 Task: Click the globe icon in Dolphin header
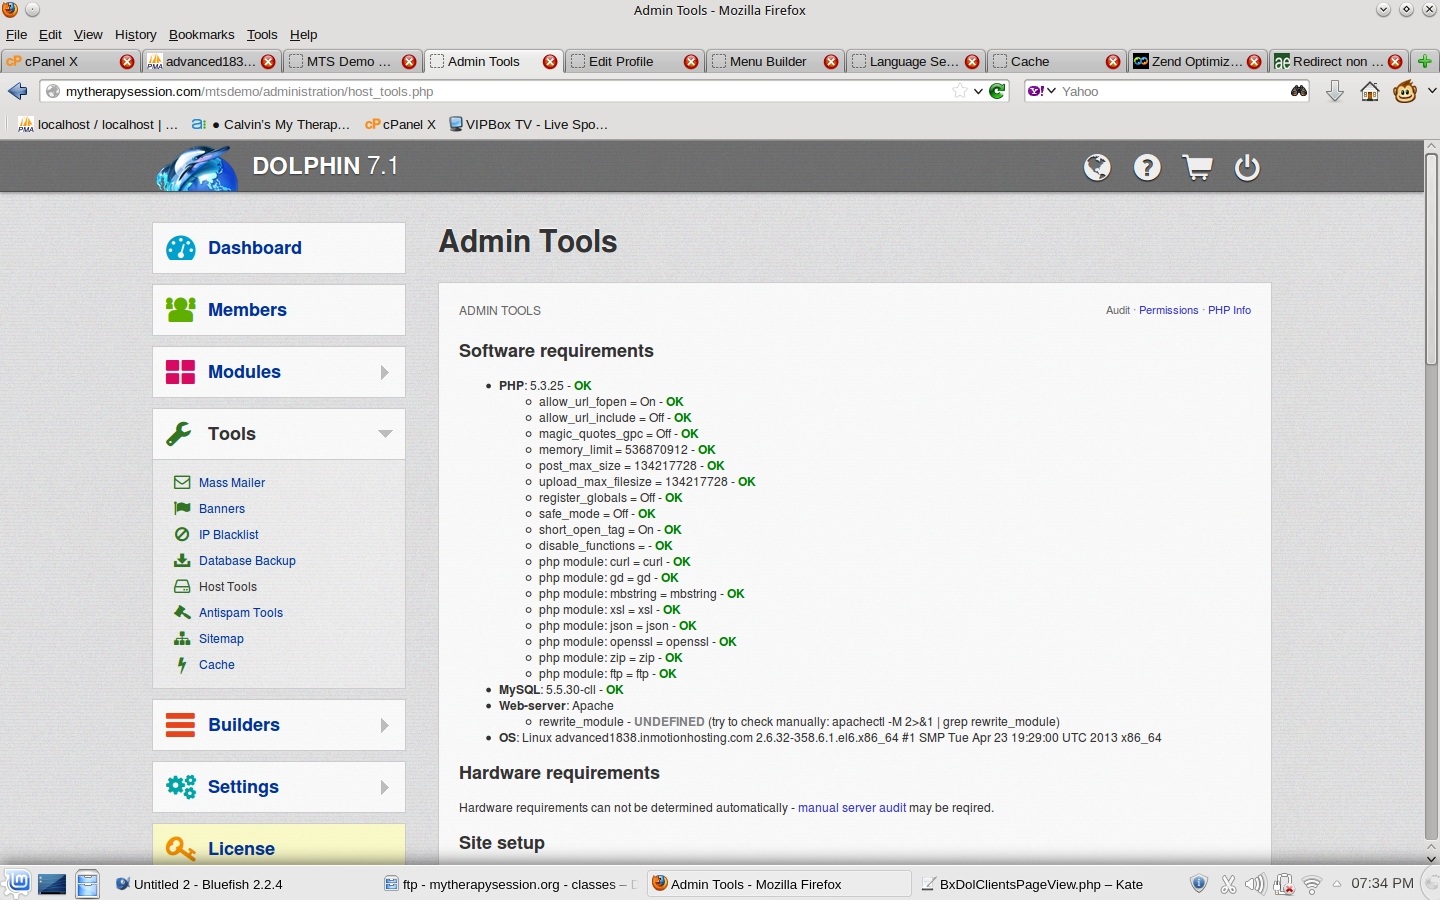pos(1097,167)
